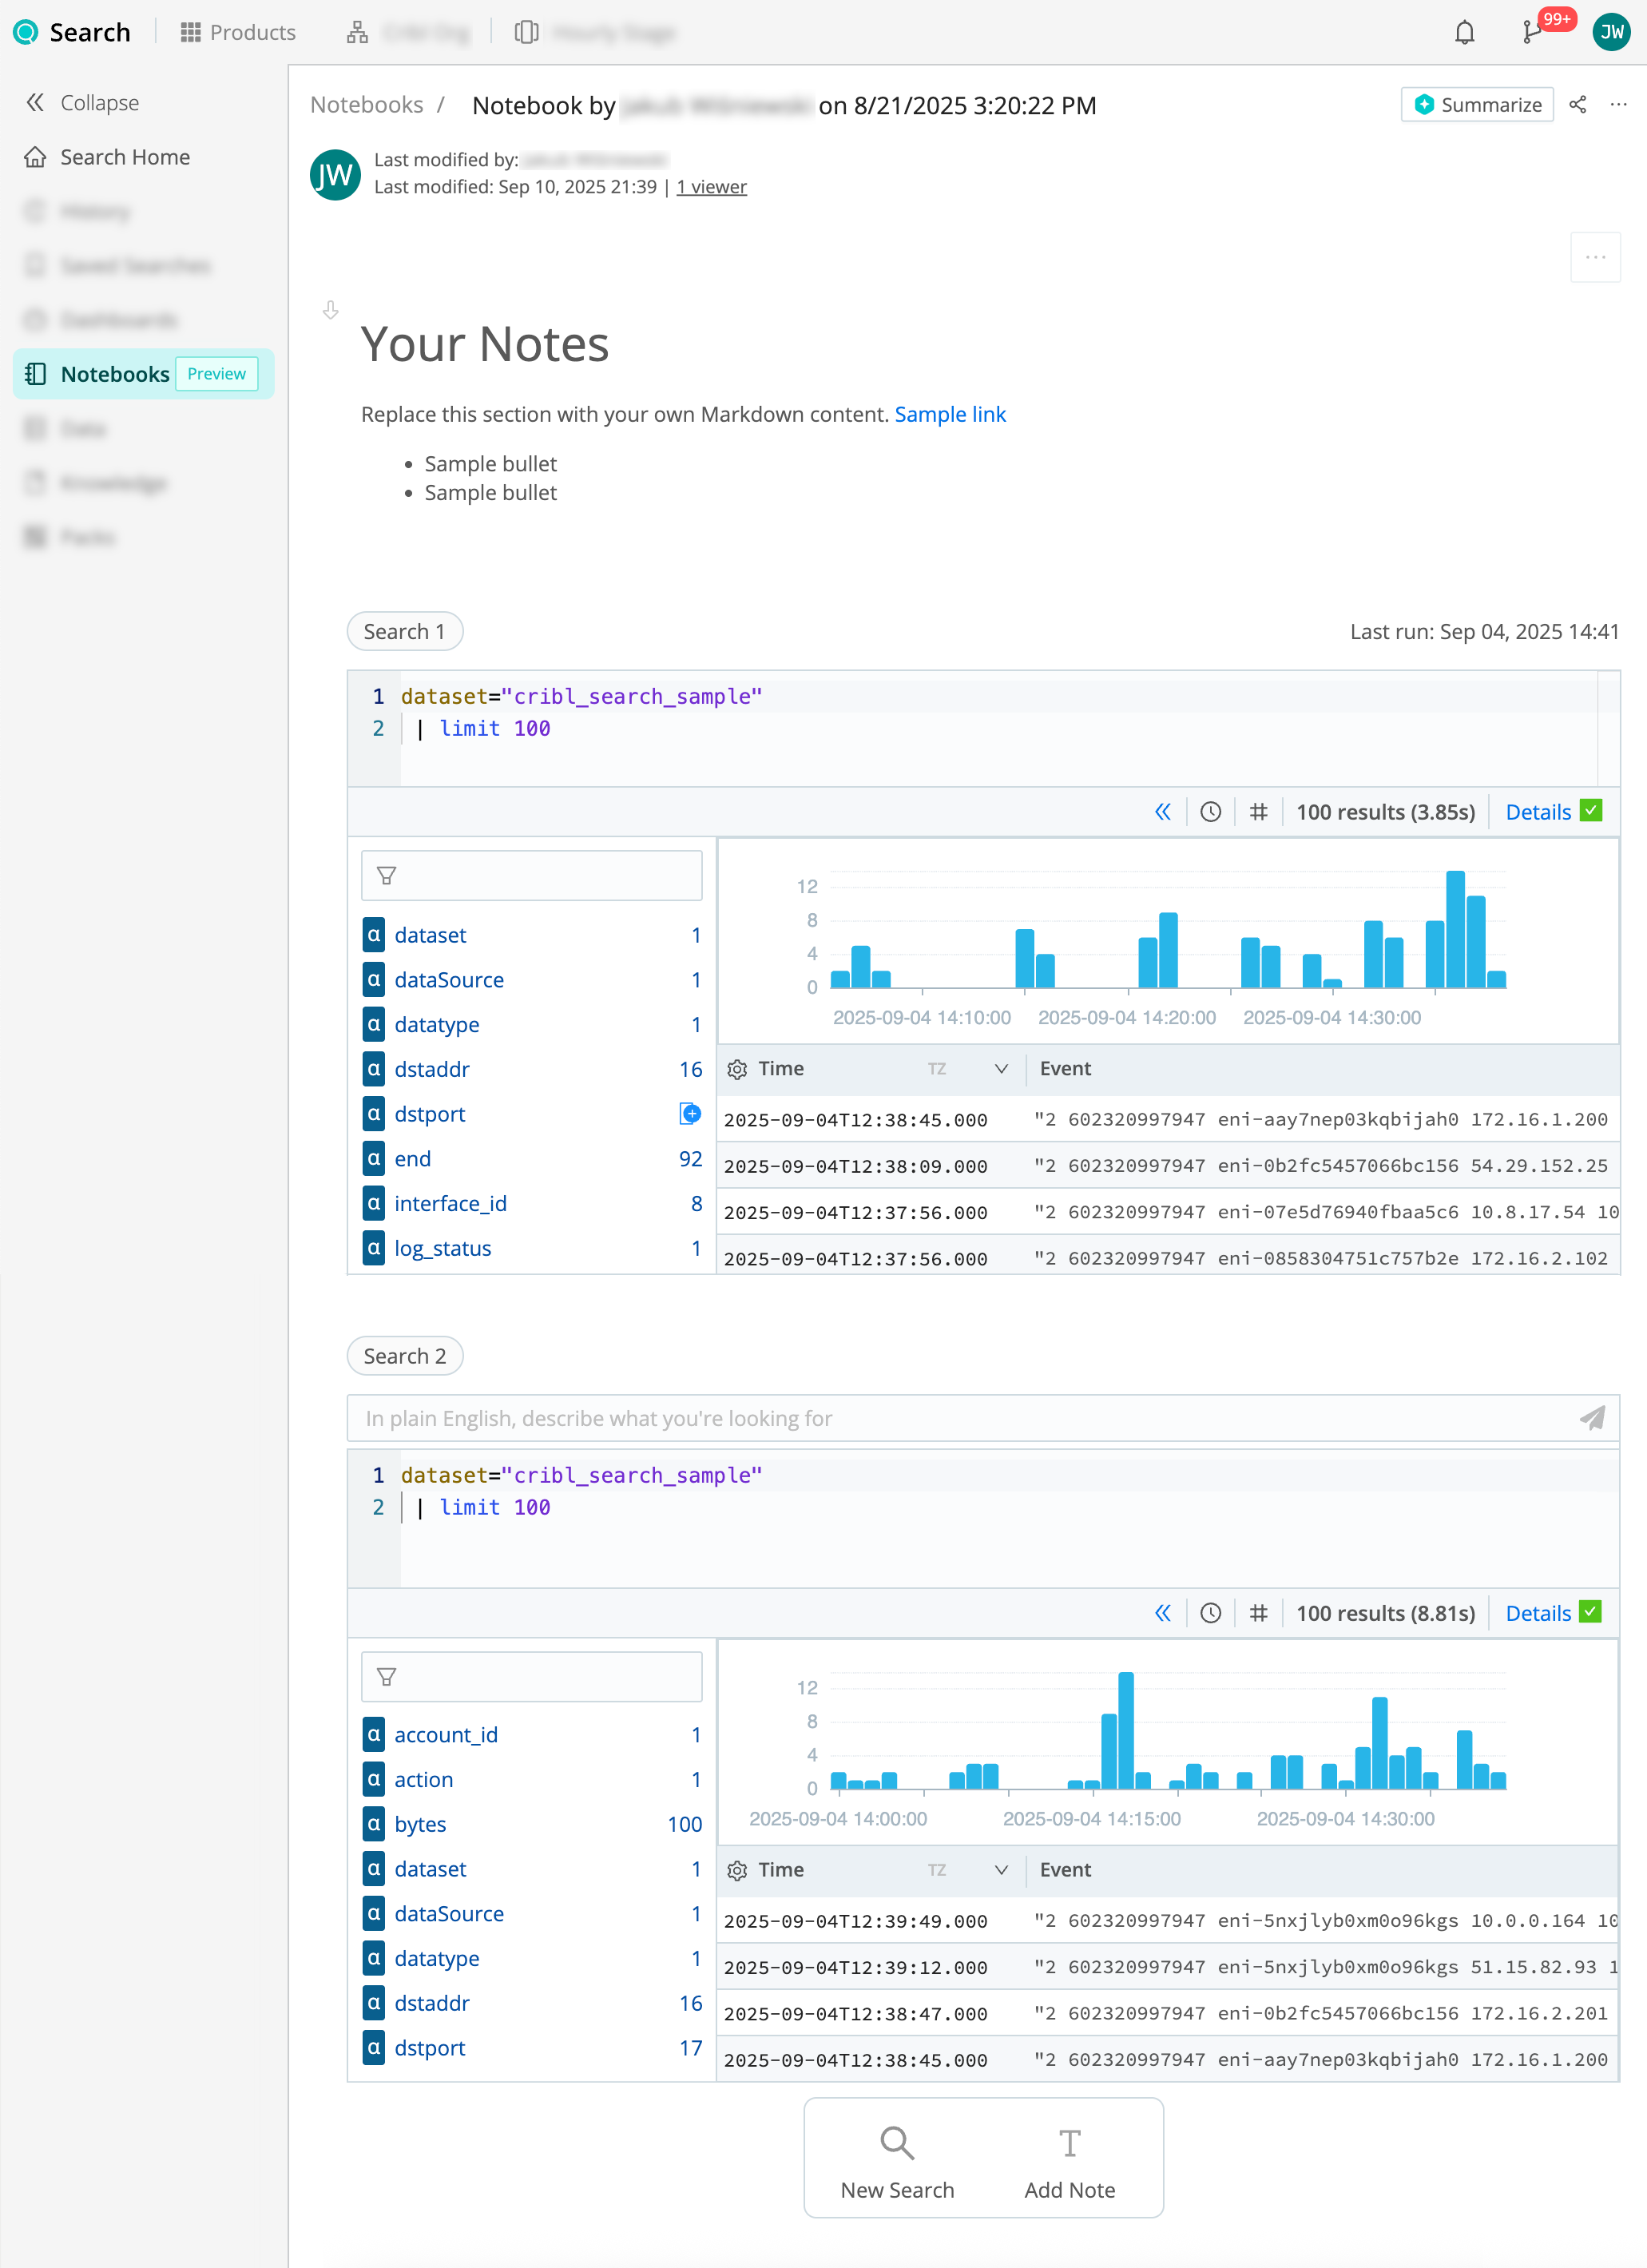Click the New Search magnifier icon
This screenshot has height=2268, width=1647.
[896, 2143]
